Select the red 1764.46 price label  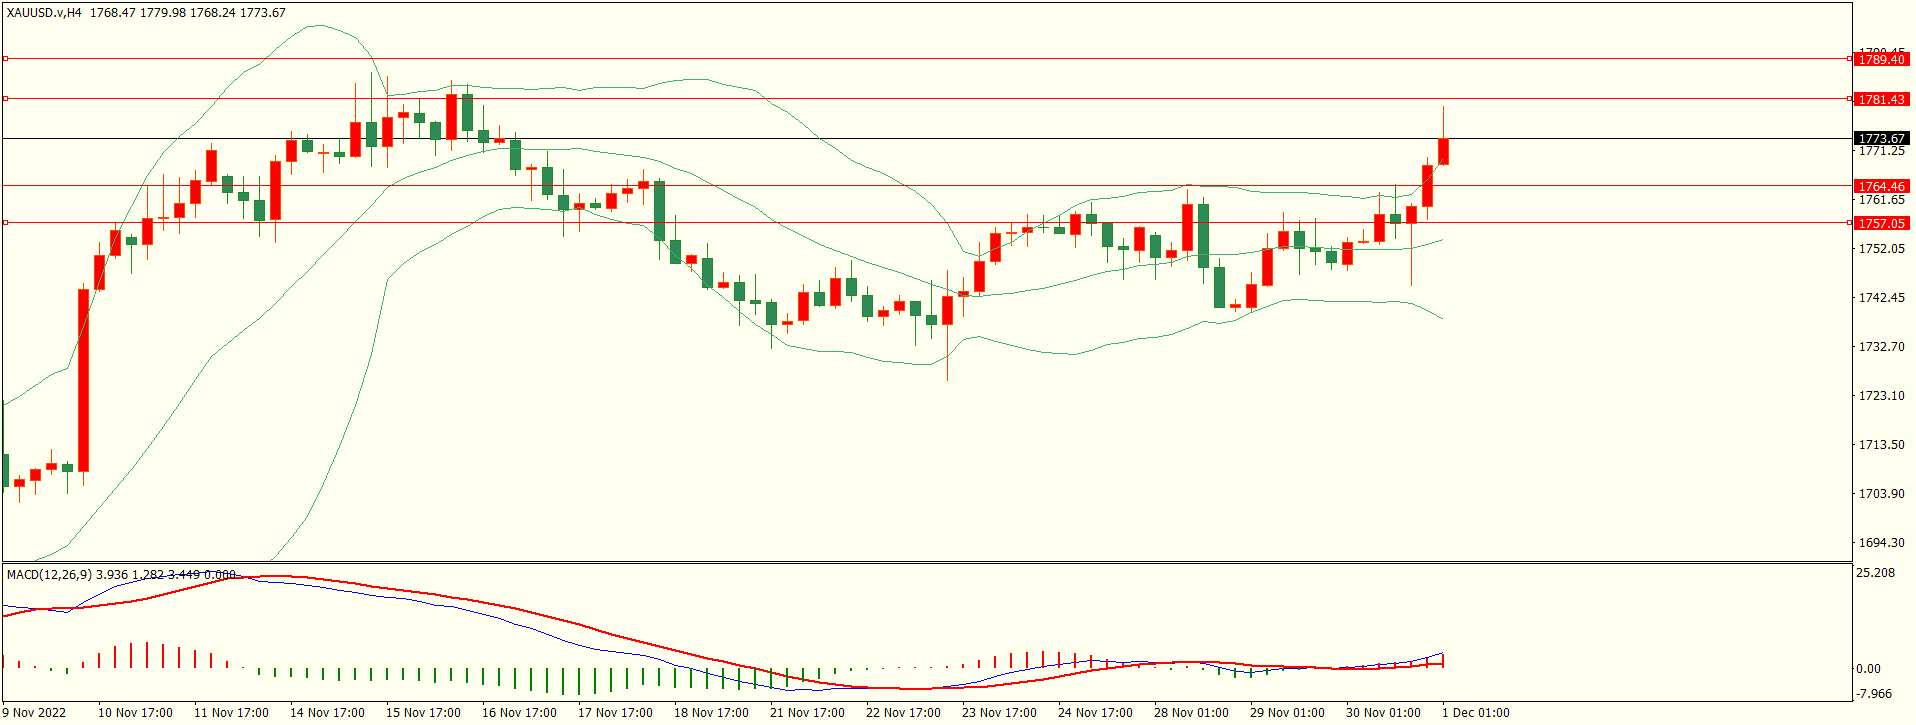click(x=1881, y=186)
